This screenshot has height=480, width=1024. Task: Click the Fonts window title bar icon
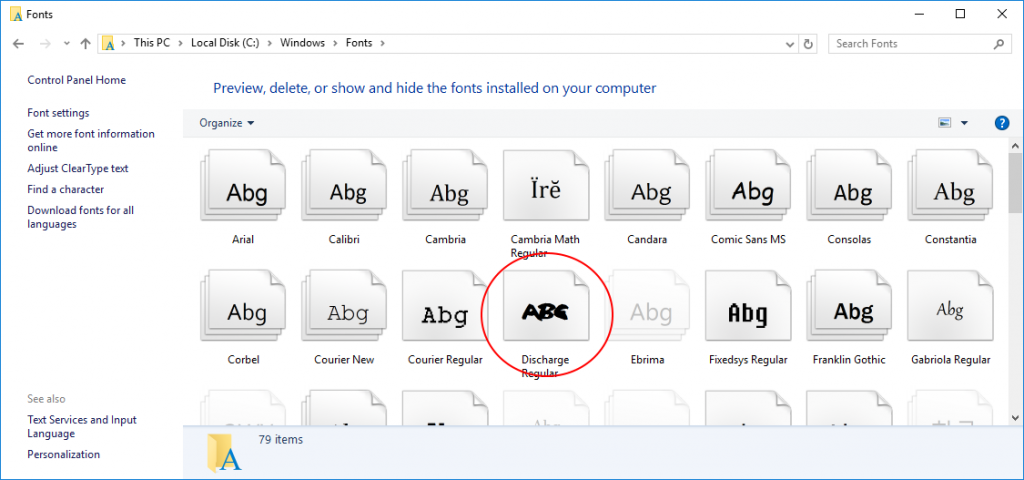[x=16, y=14]
